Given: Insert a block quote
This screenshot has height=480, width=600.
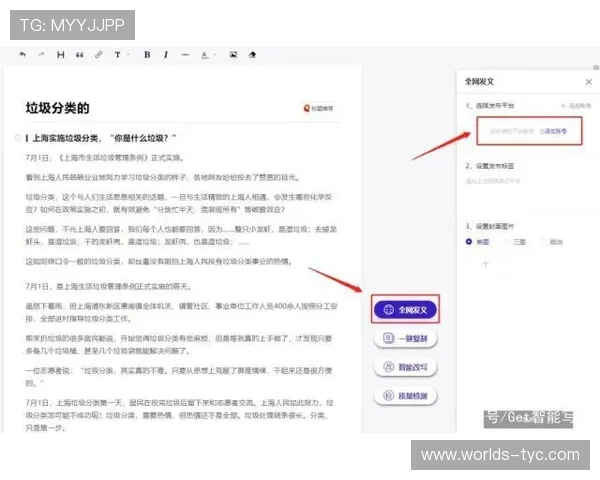Looking at the screenshot, I should point(80,55).
